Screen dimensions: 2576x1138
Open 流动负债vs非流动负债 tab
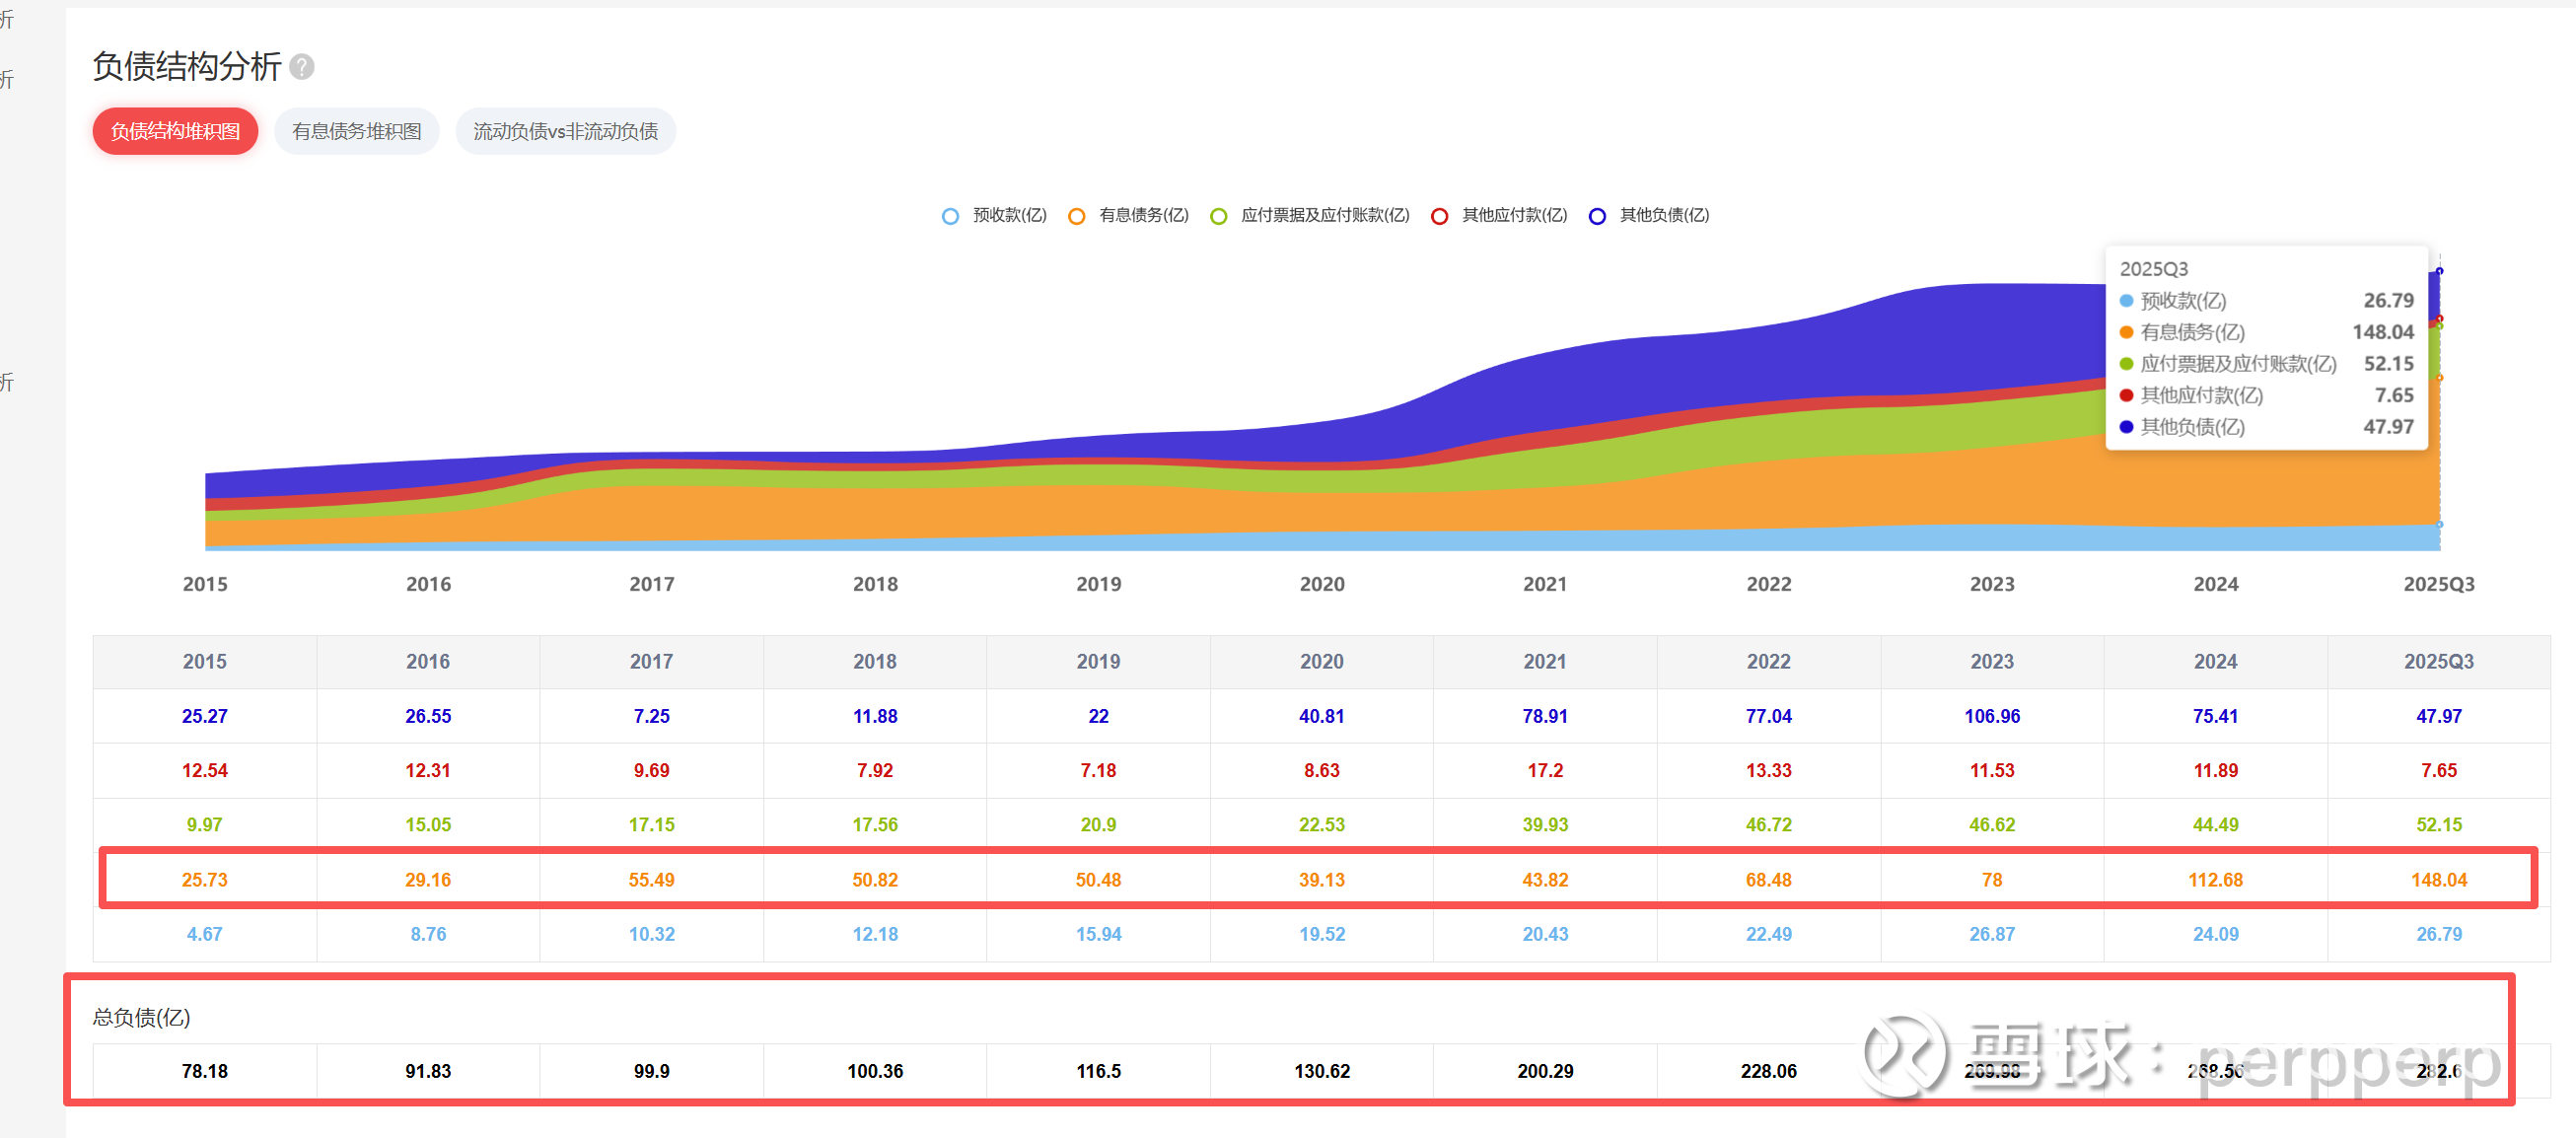[x=565, y=131]
